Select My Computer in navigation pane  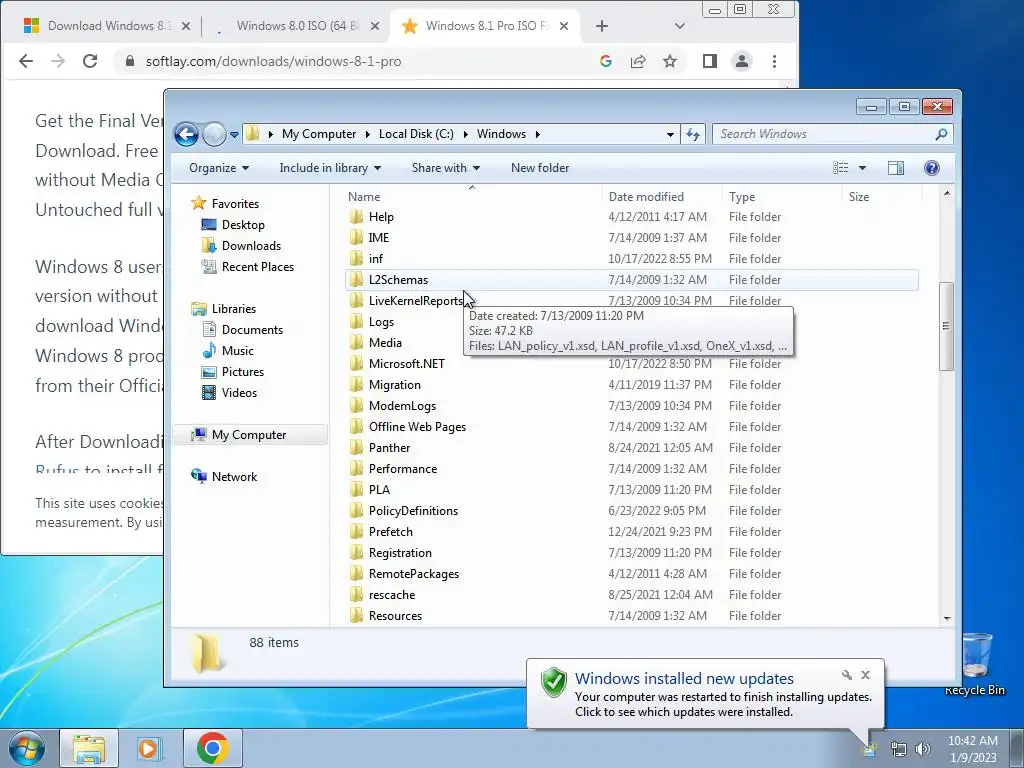249,435
